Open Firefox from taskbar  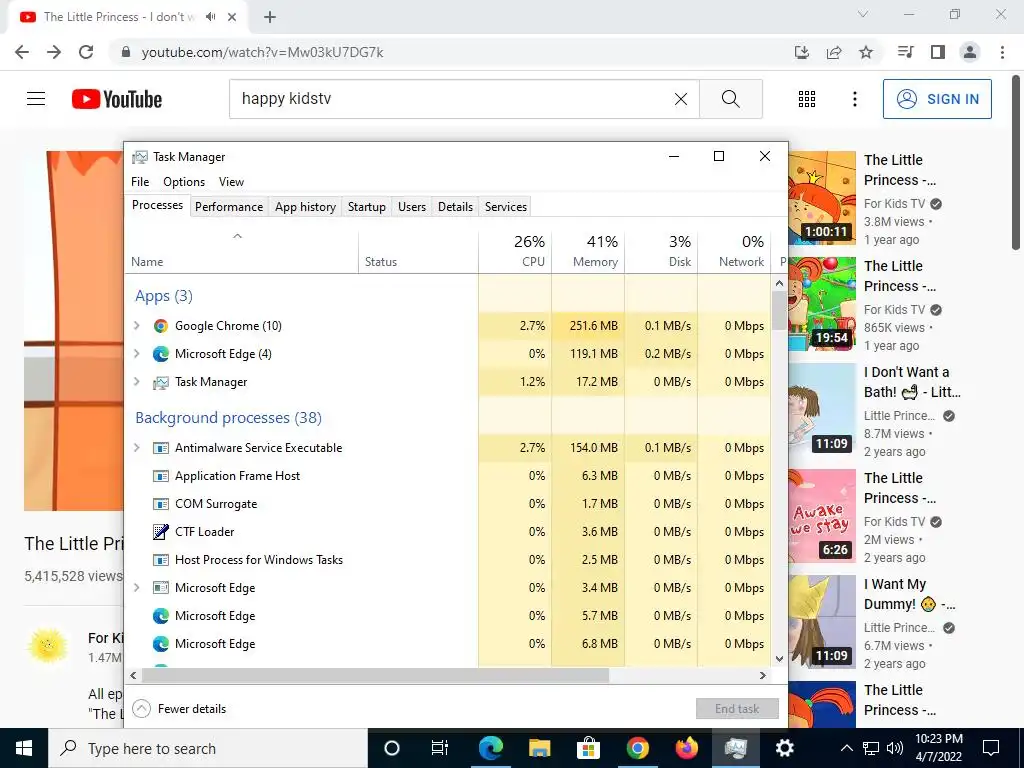click(686, 748)
